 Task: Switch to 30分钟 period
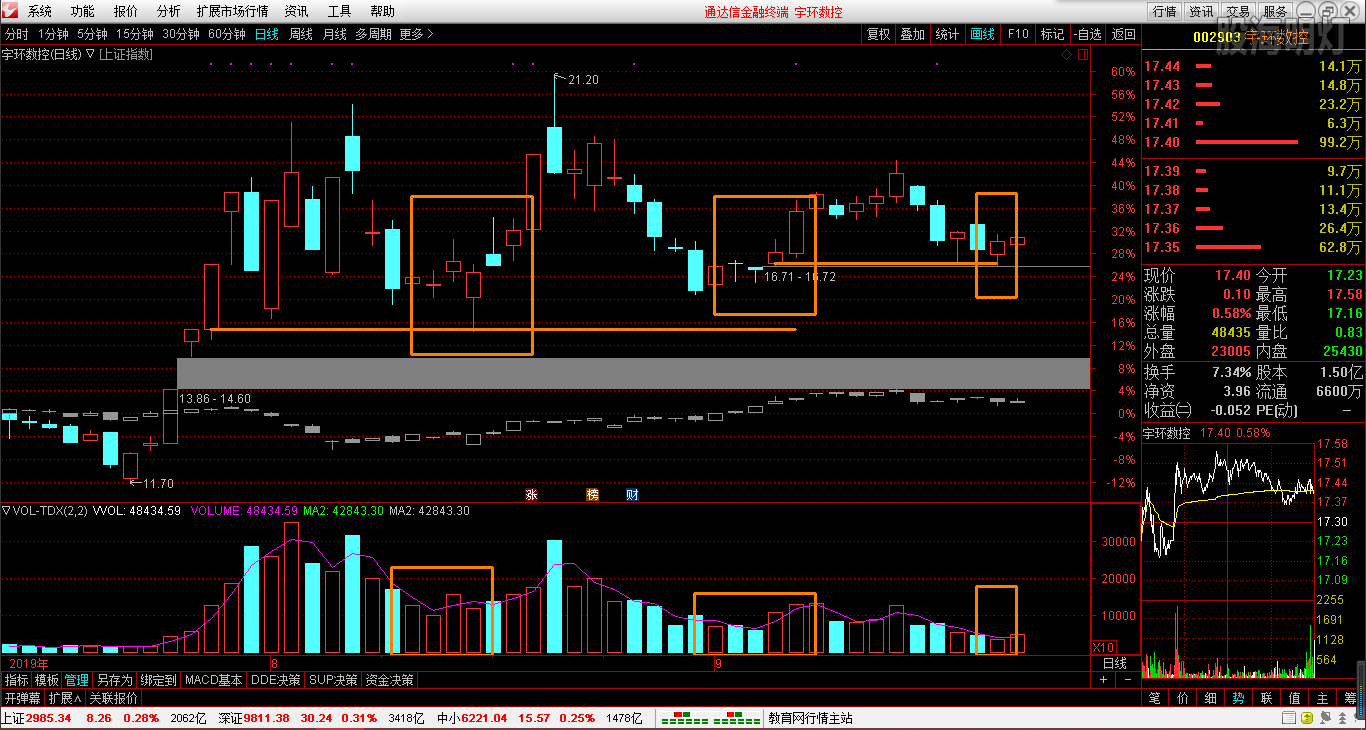[181, 34]
